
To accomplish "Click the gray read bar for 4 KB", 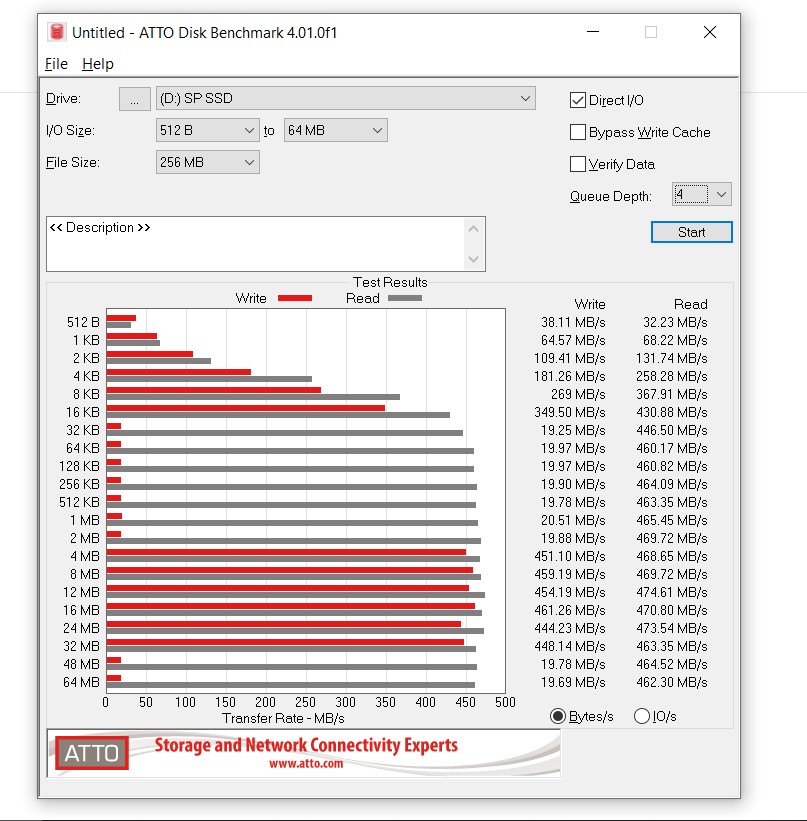I will point(209,379).
